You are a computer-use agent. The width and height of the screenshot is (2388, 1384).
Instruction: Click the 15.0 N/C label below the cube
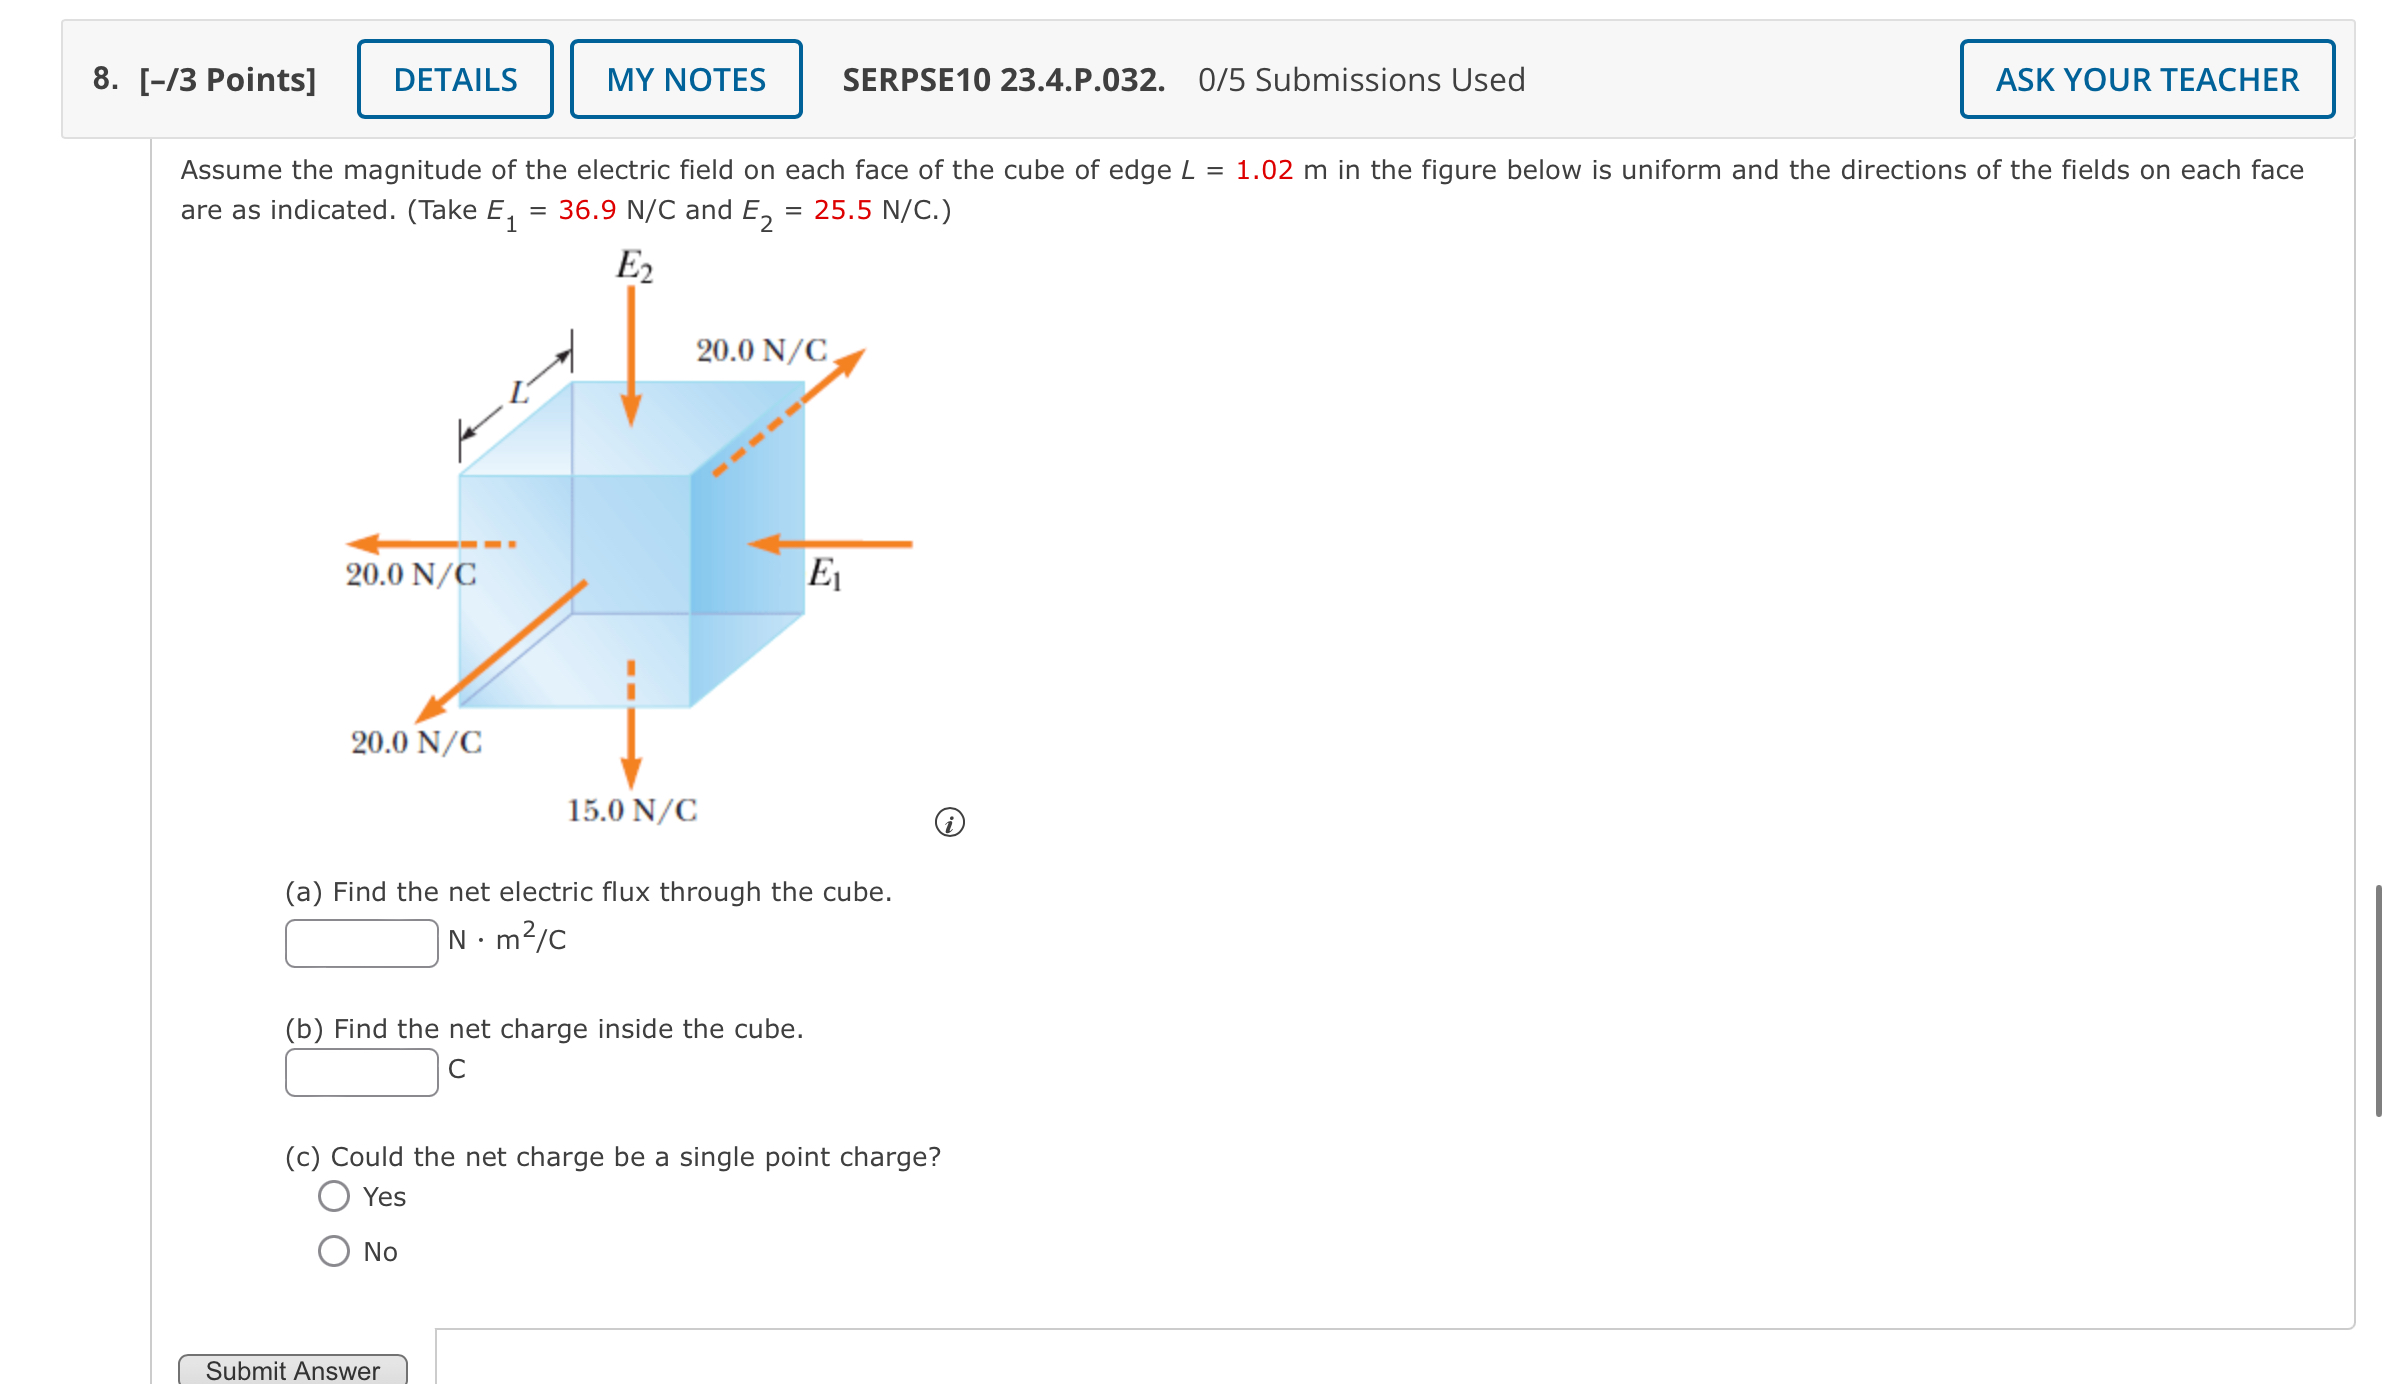point(630,810)
